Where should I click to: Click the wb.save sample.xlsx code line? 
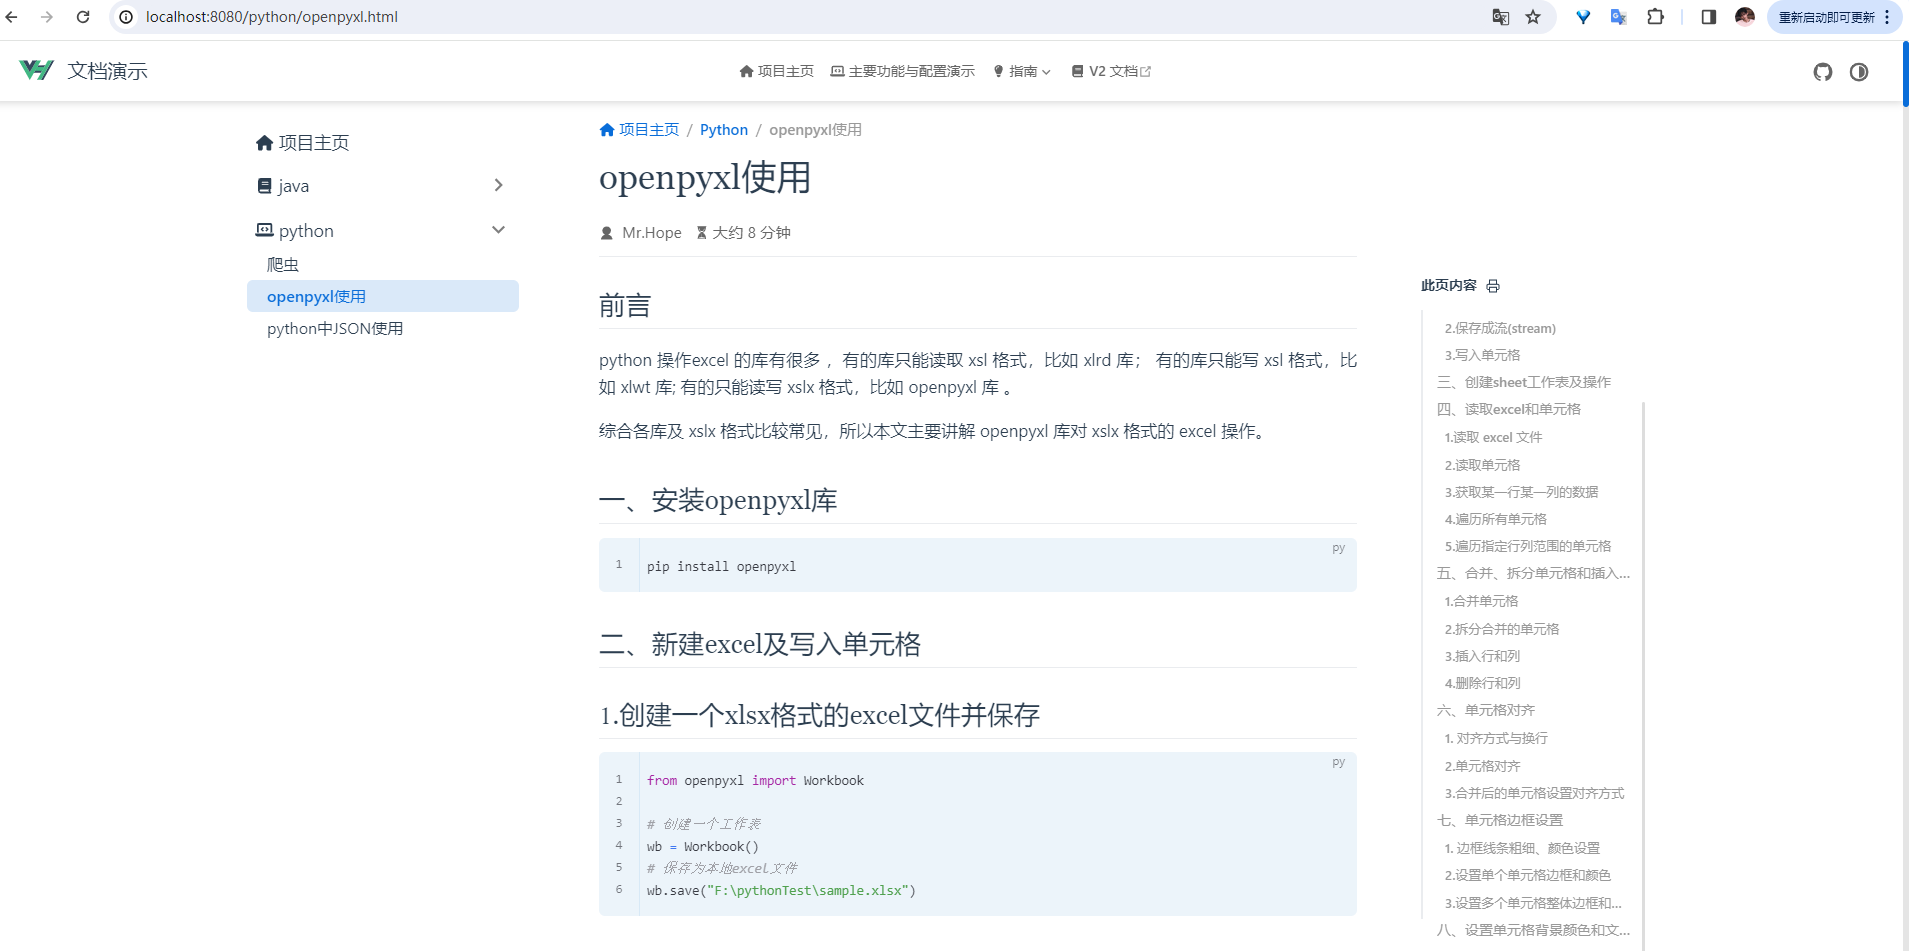781,891
